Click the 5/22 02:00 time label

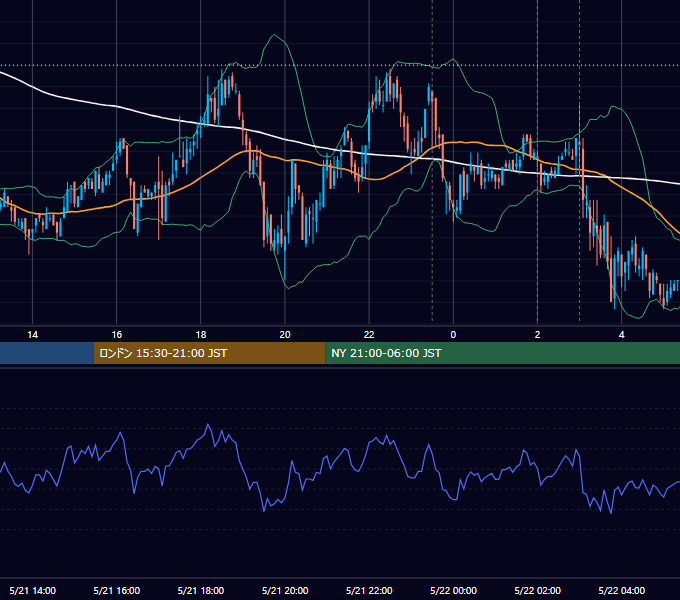click(x=537, y=590)
